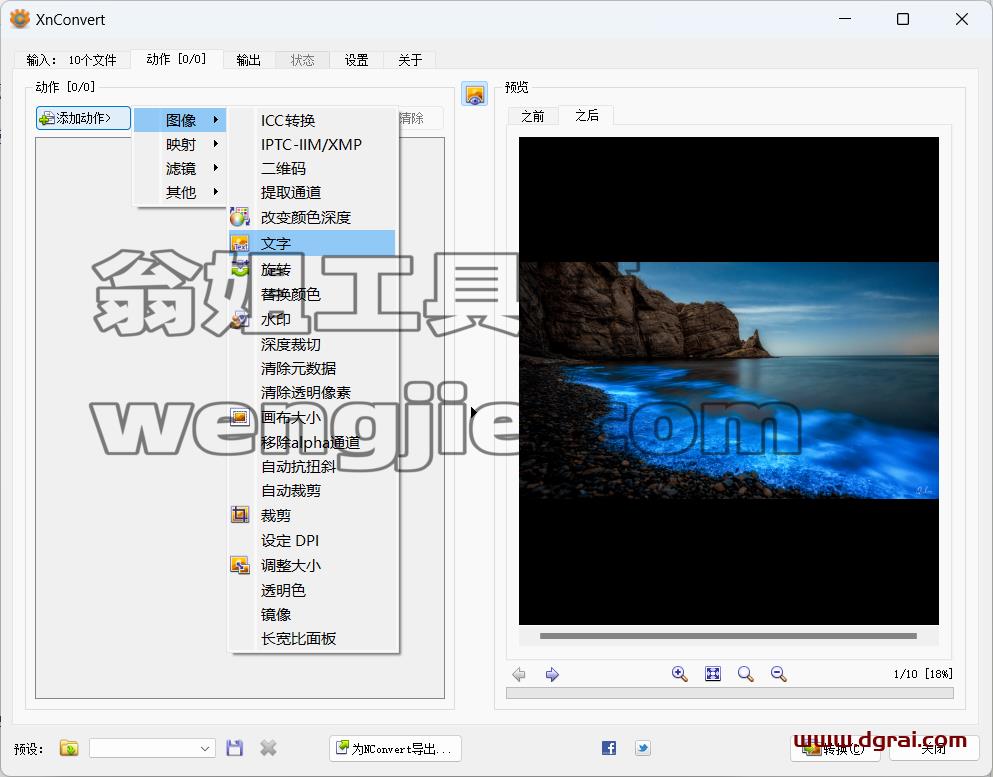Open the Facebook share icon
The height and width of the screenshot is (777, 993).
click(609, 748)
